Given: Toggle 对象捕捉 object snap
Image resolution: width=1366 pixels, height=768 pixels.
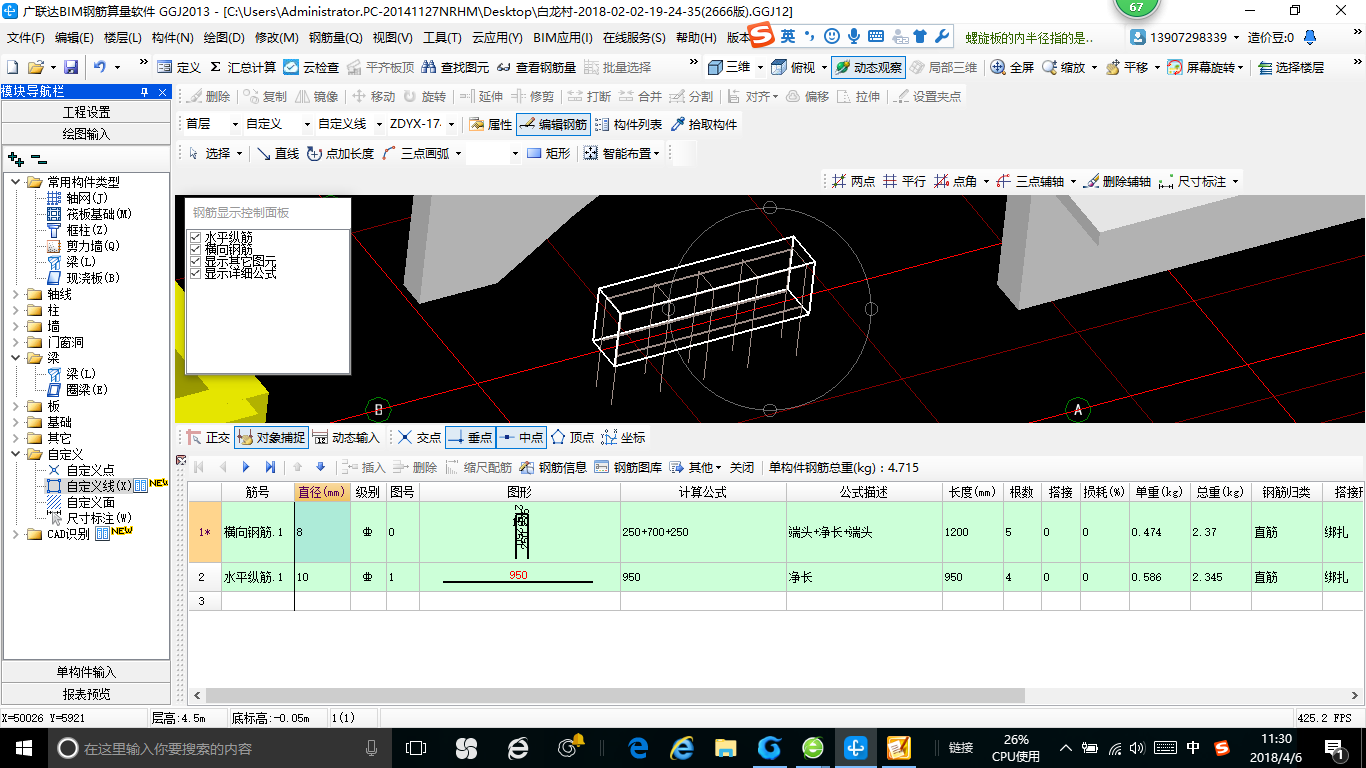Looking at the screenshot, I should coord(270,437).
